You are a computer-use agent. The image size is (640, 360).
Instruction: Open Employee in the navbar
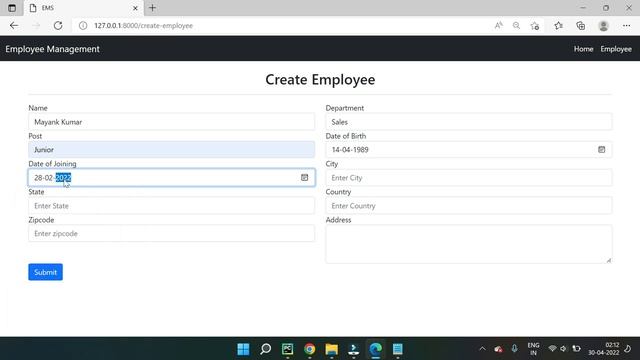616,49
